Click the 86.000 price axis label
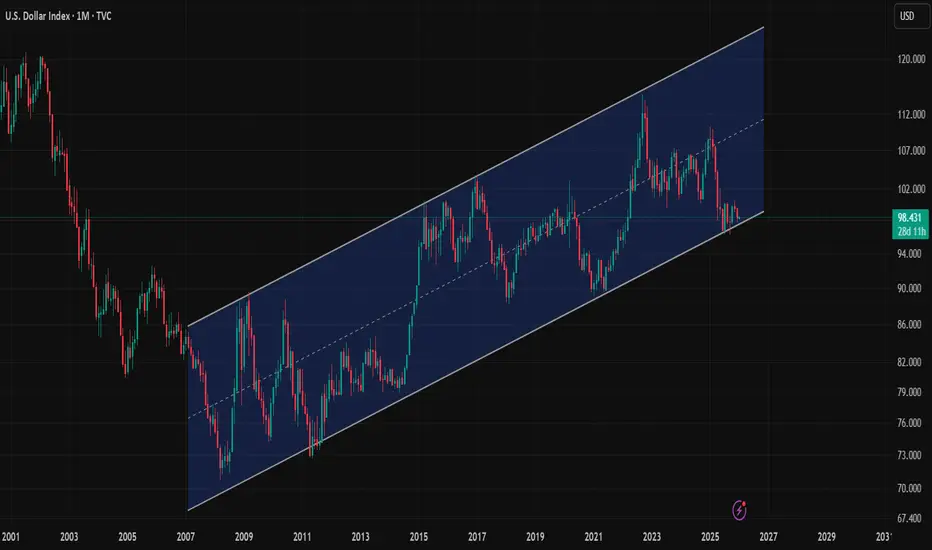The height and width of the screenshot is (550, 932). (x=911, y=325)
